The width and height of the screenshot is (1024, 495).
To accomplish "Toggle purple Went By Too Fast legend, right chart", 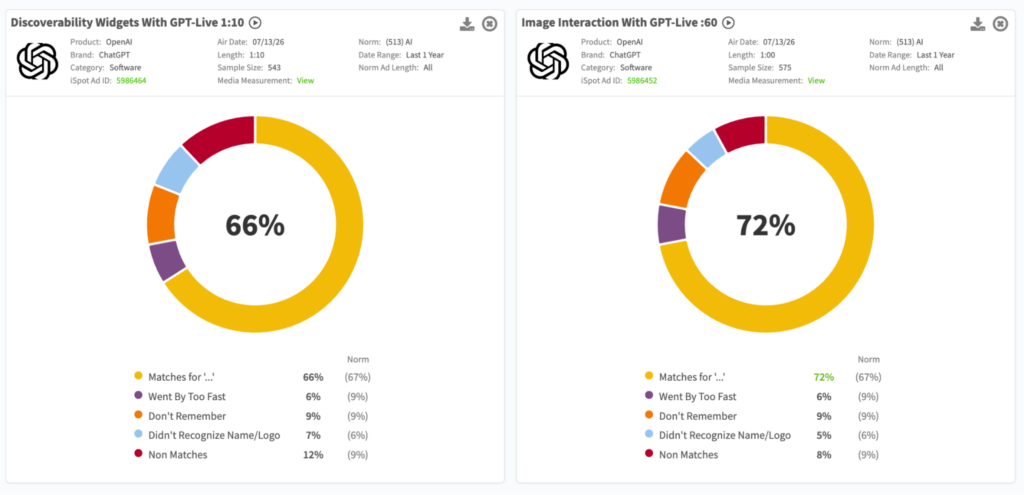I will (648, 396).
